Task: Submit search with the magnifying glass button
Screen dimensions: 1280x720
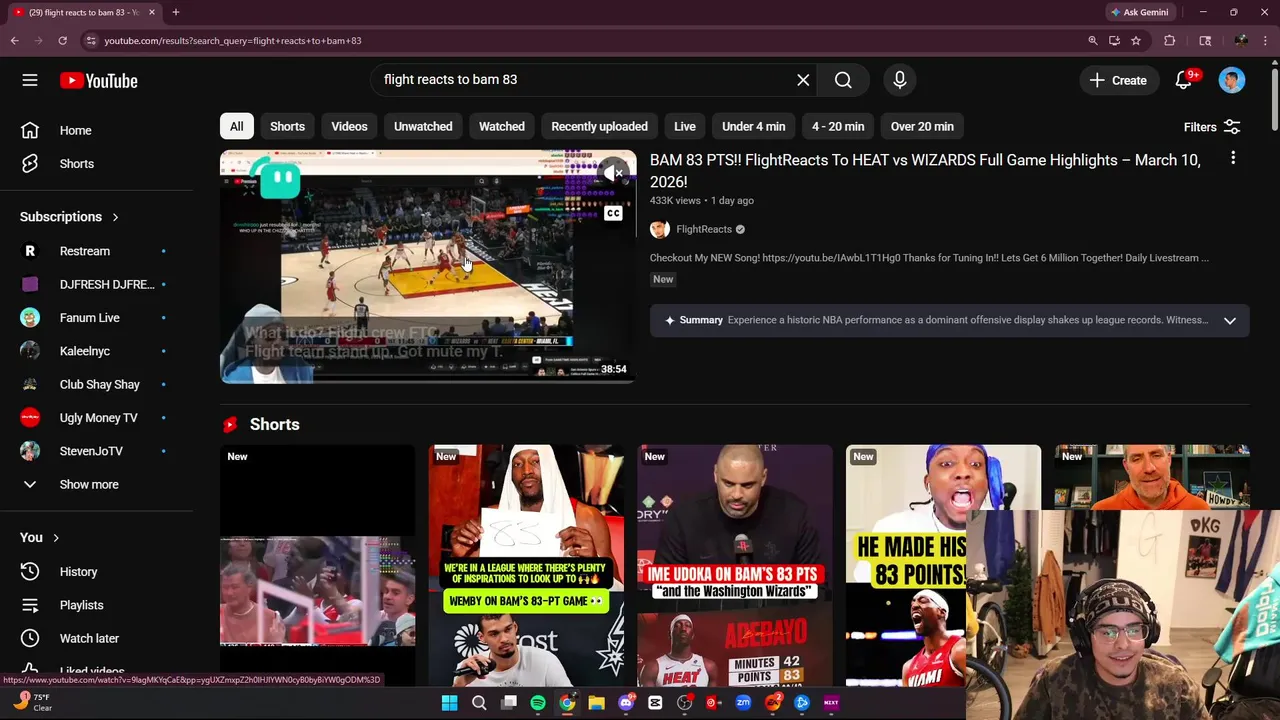Action: pos(843,80)
